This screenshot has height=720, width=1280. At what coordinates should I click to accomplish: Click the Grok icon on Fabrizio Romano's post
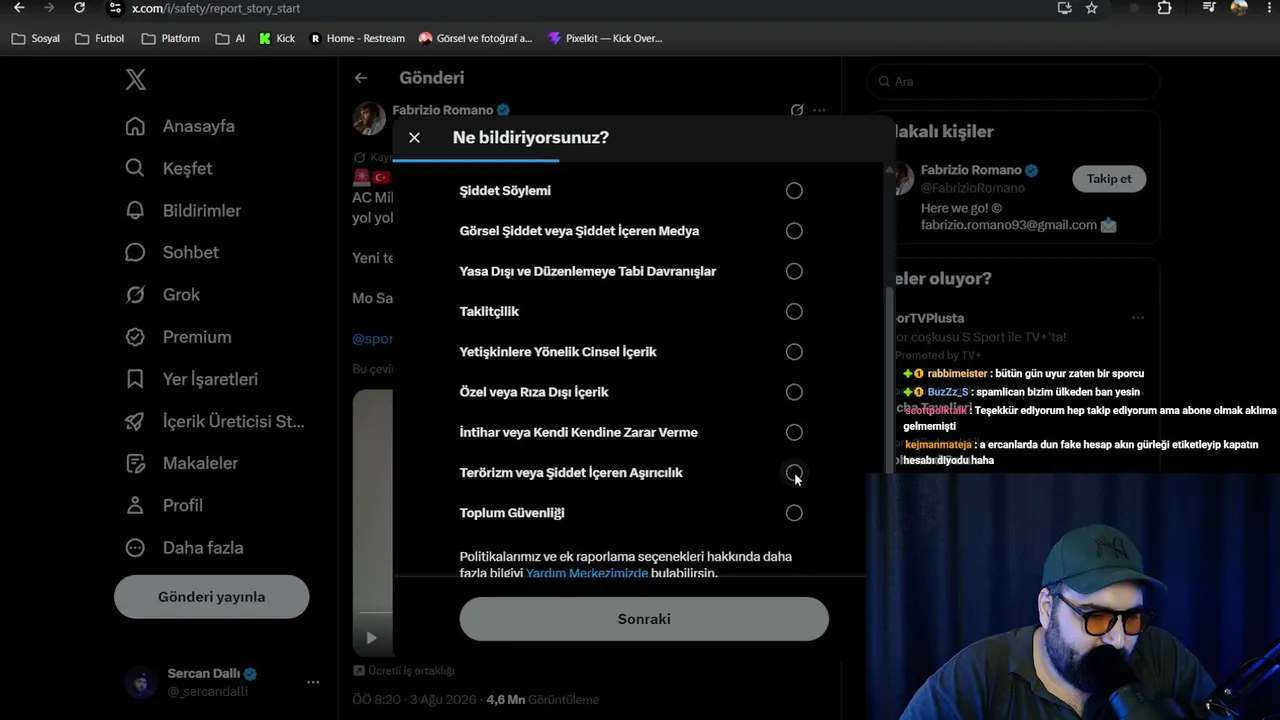pos(797,110)
